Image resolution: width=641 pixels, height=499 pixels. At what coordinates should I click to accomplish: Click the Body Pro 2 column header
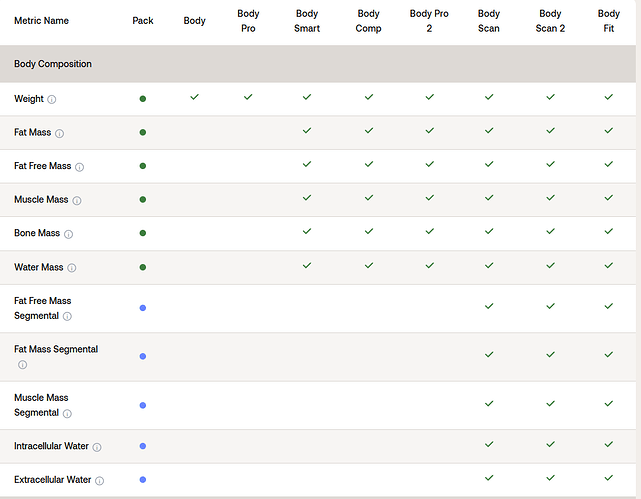(x=429, y=21)
